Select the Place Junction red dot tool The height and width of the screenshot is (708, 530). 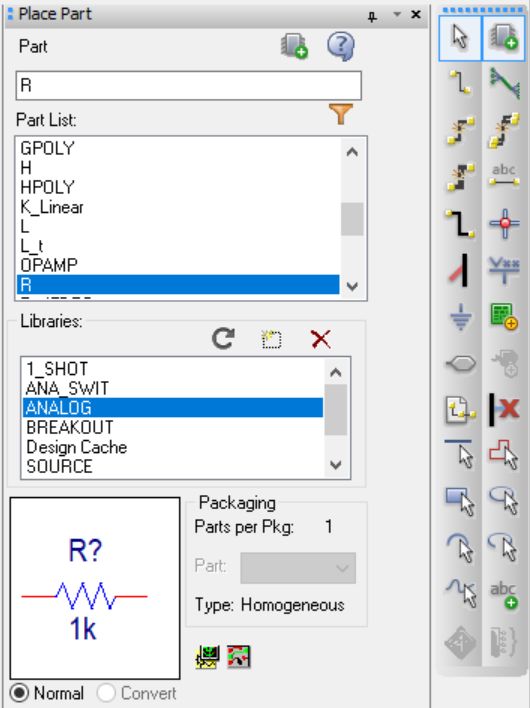pos(504,223)
